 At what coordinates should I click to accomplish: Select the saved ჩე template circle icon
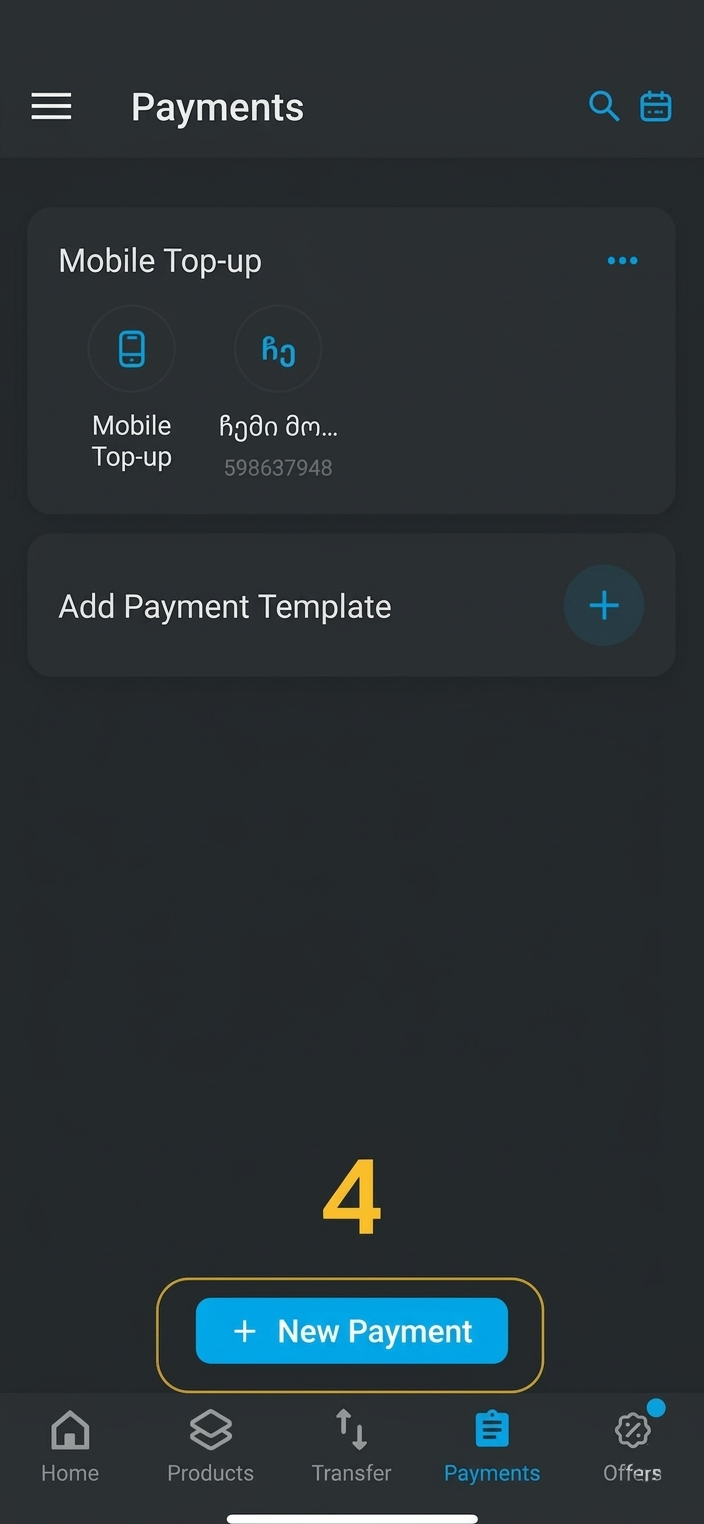[278, 349]
